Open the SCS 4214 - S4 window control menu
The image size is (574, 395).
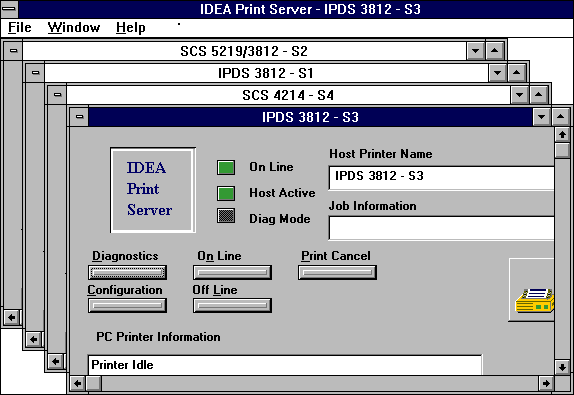[x=57, y=95]
